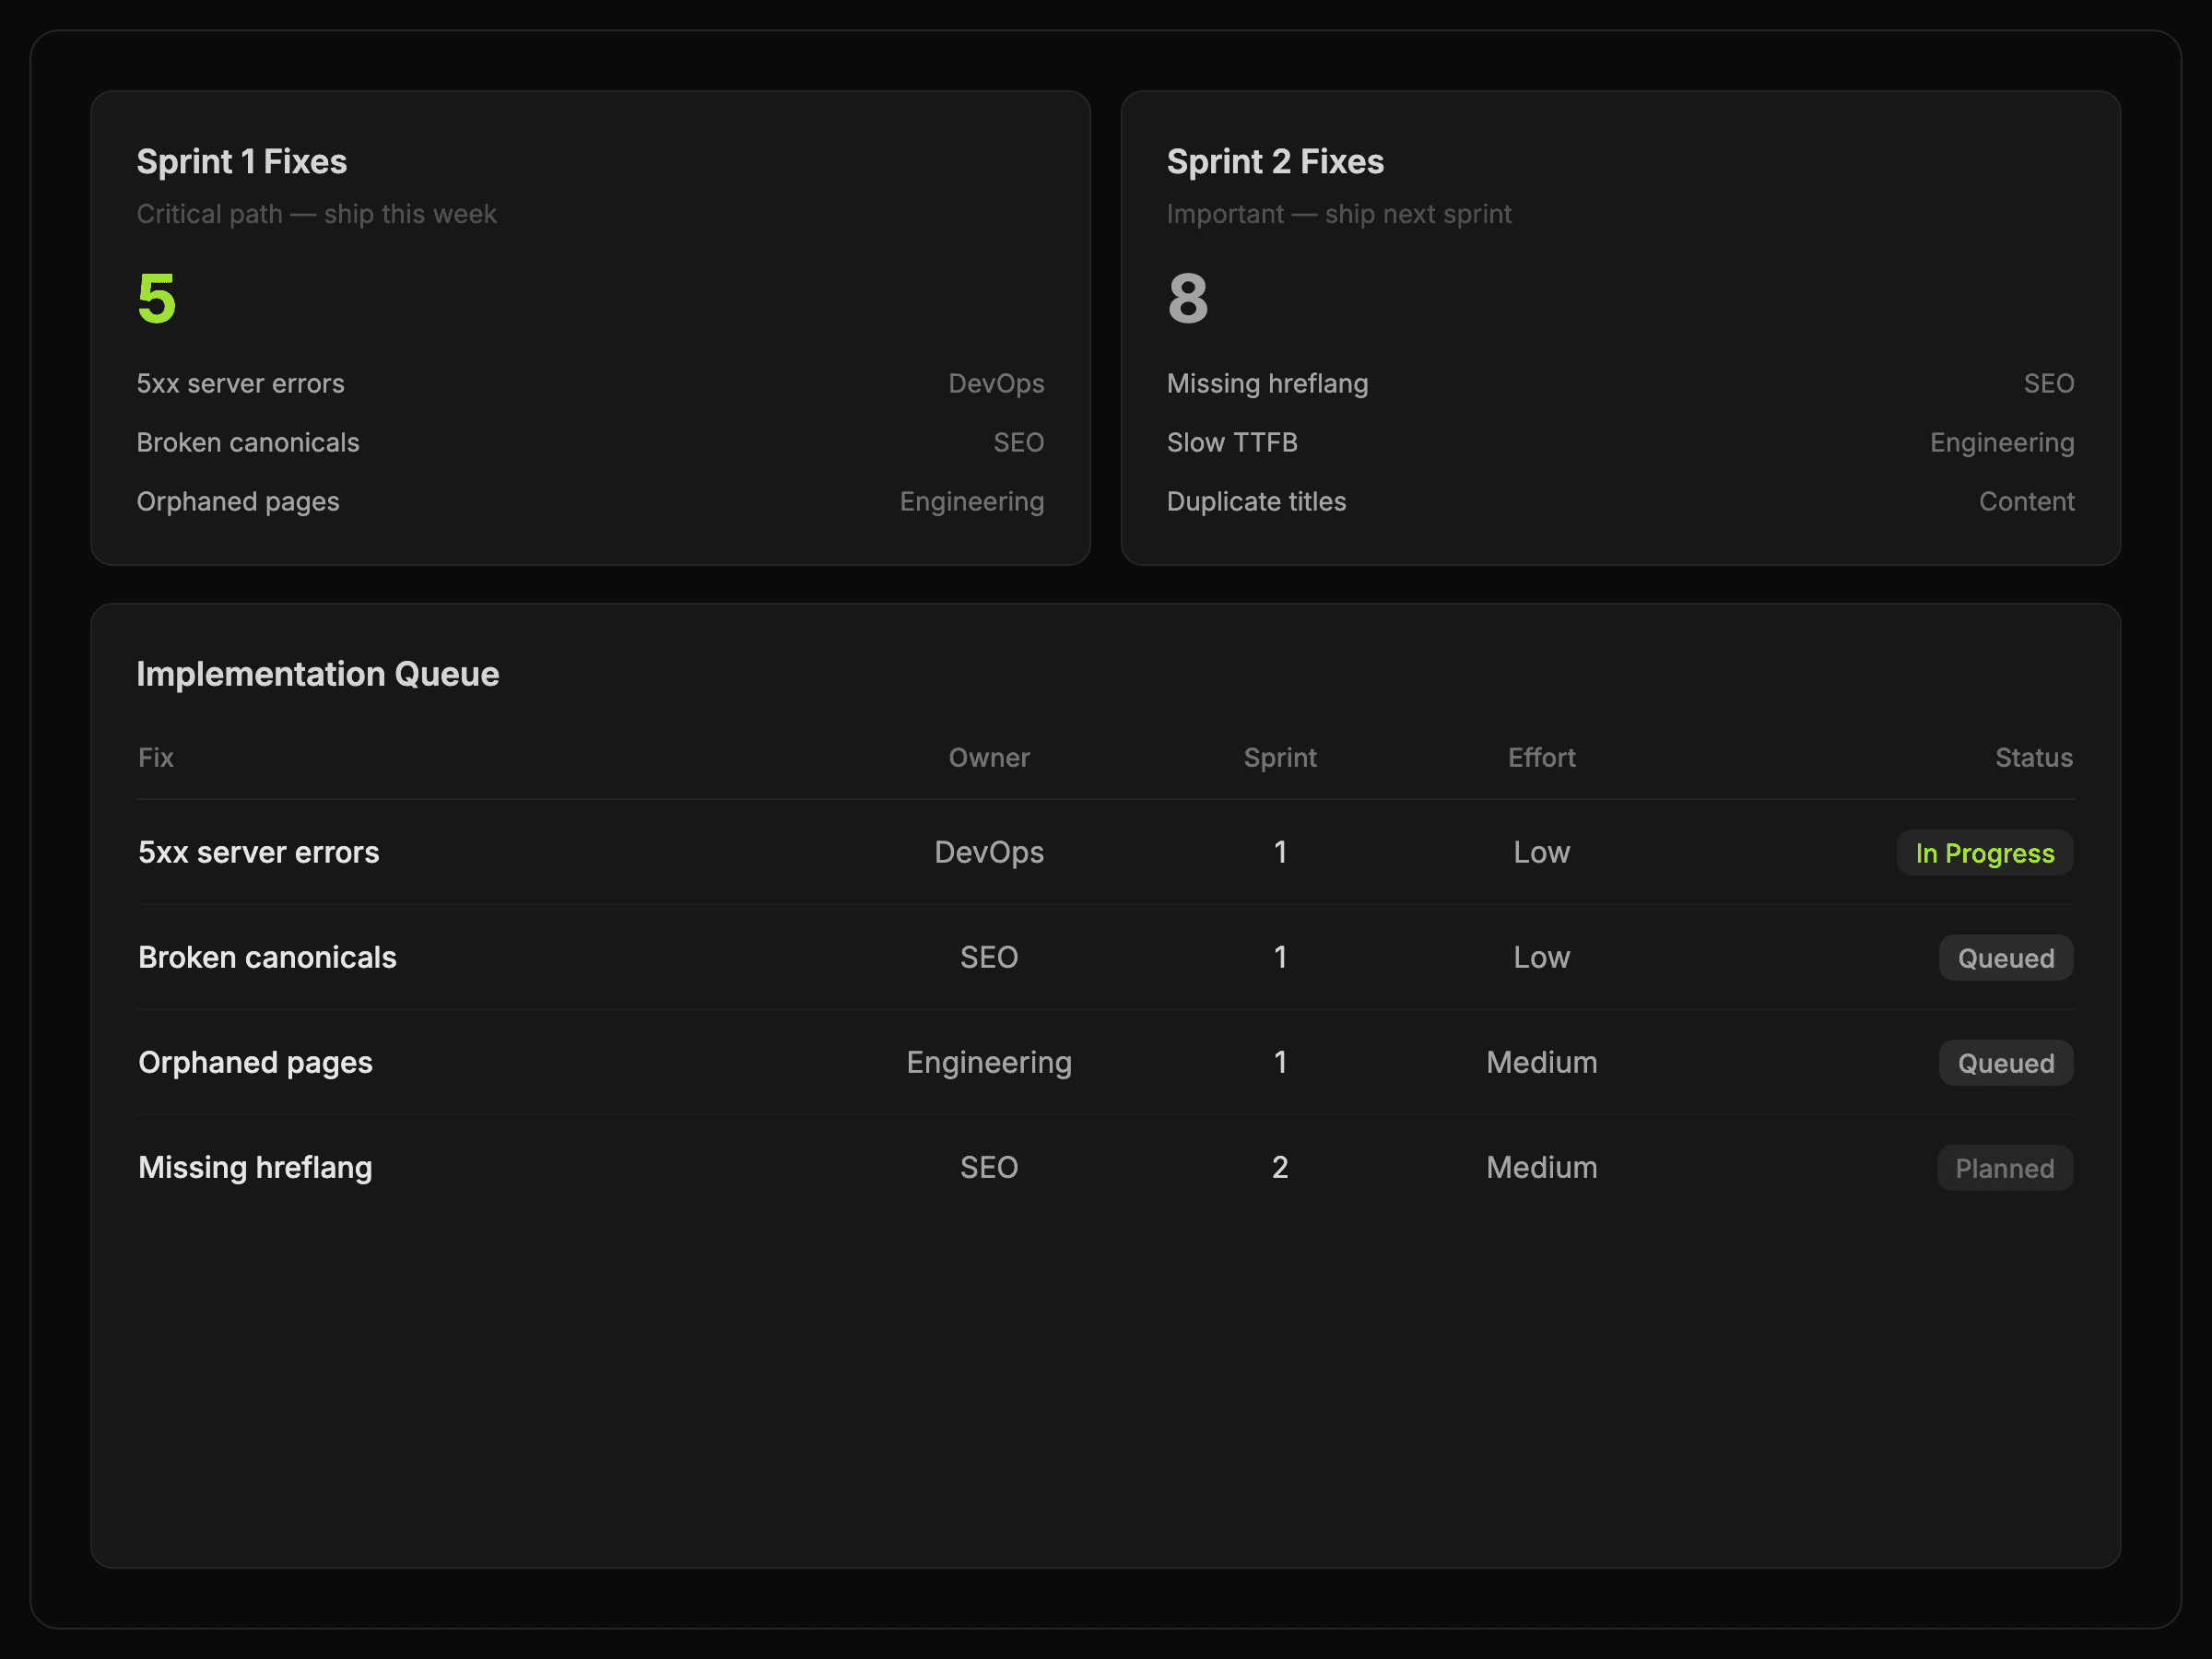Sort by the Status column header
2212x1659 pixels.
2033,757
